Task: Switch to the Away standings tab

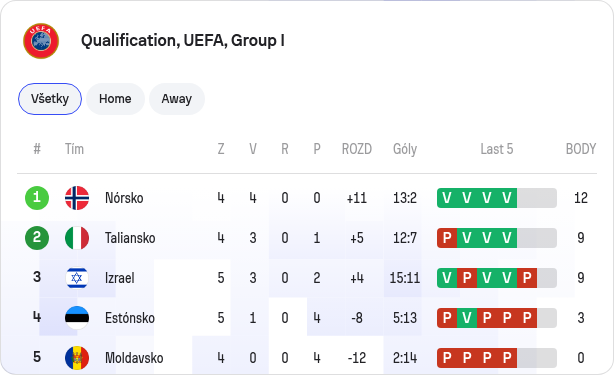Action: pos(177,99)
